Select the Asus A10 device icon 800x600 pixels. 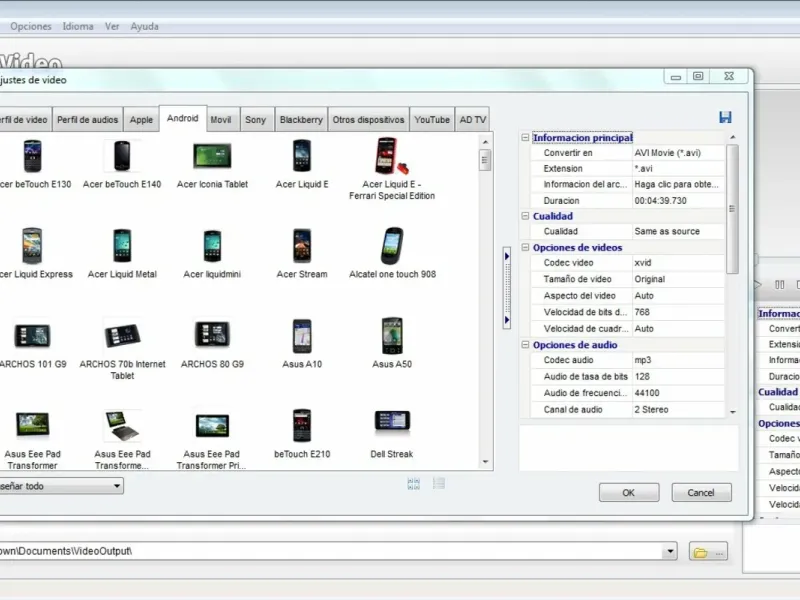coord(302,336)
